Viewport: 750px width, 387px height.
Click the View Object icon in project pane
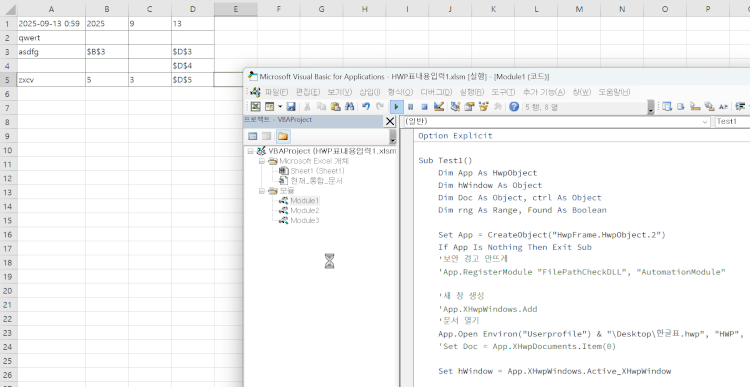[x=266, y=136]
